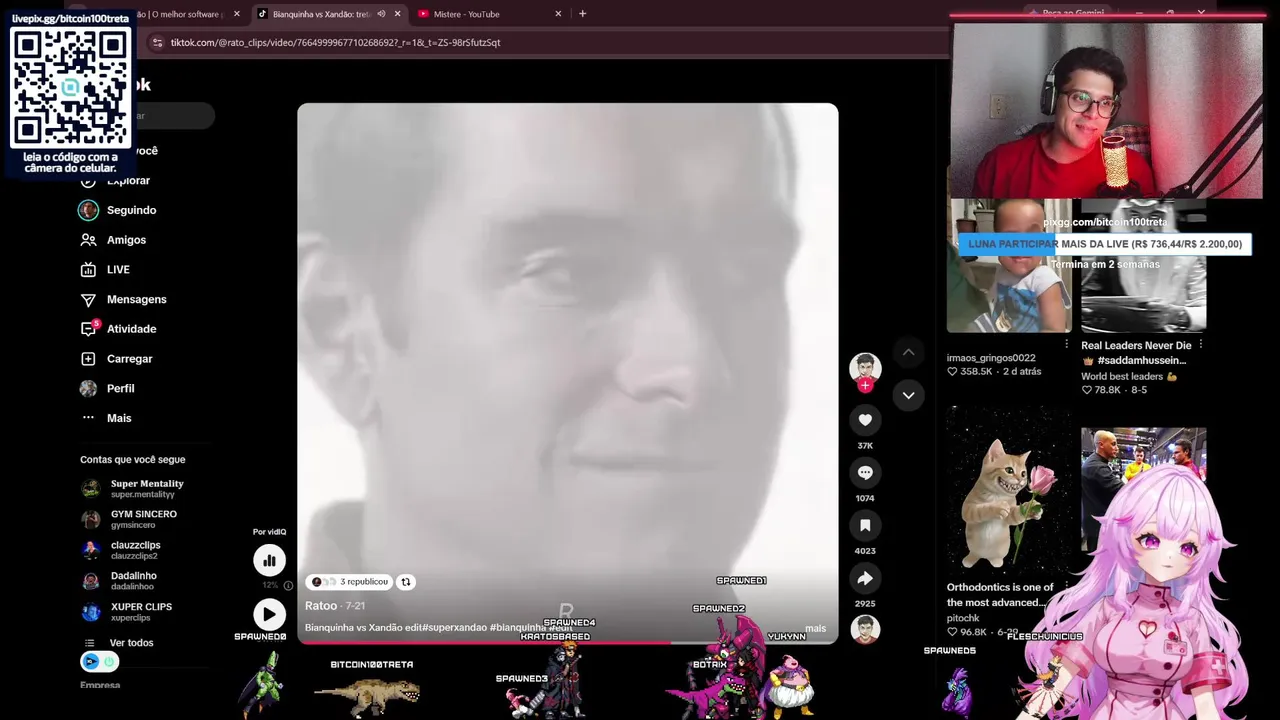Viewport: 1280px width, 720px height.
Task: Open options menu for 'Real Leaders Never Die' video
Action: click(1200, 344)
